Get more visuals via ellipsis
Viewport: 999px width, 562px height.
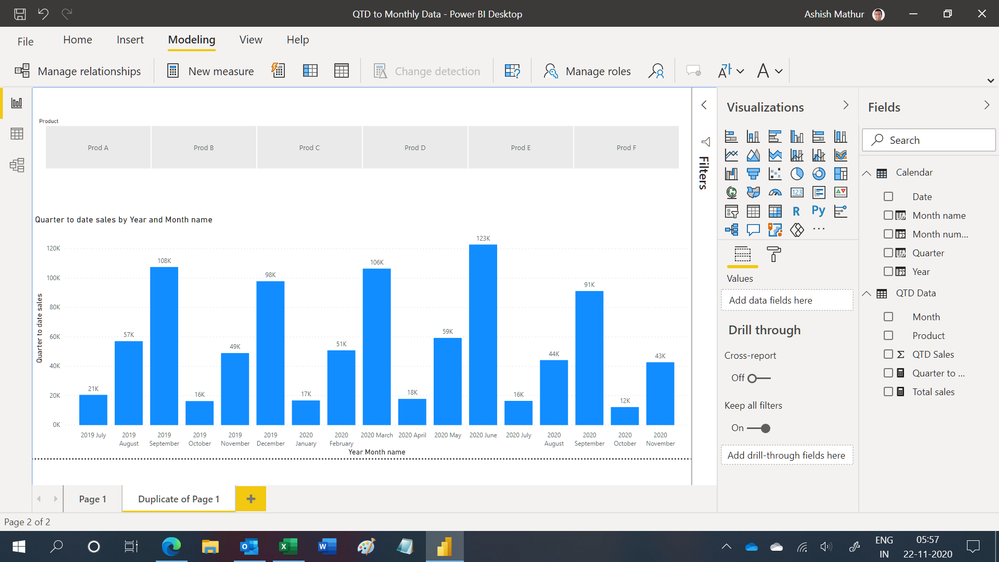pyautogui.click(x=819, y=229)
